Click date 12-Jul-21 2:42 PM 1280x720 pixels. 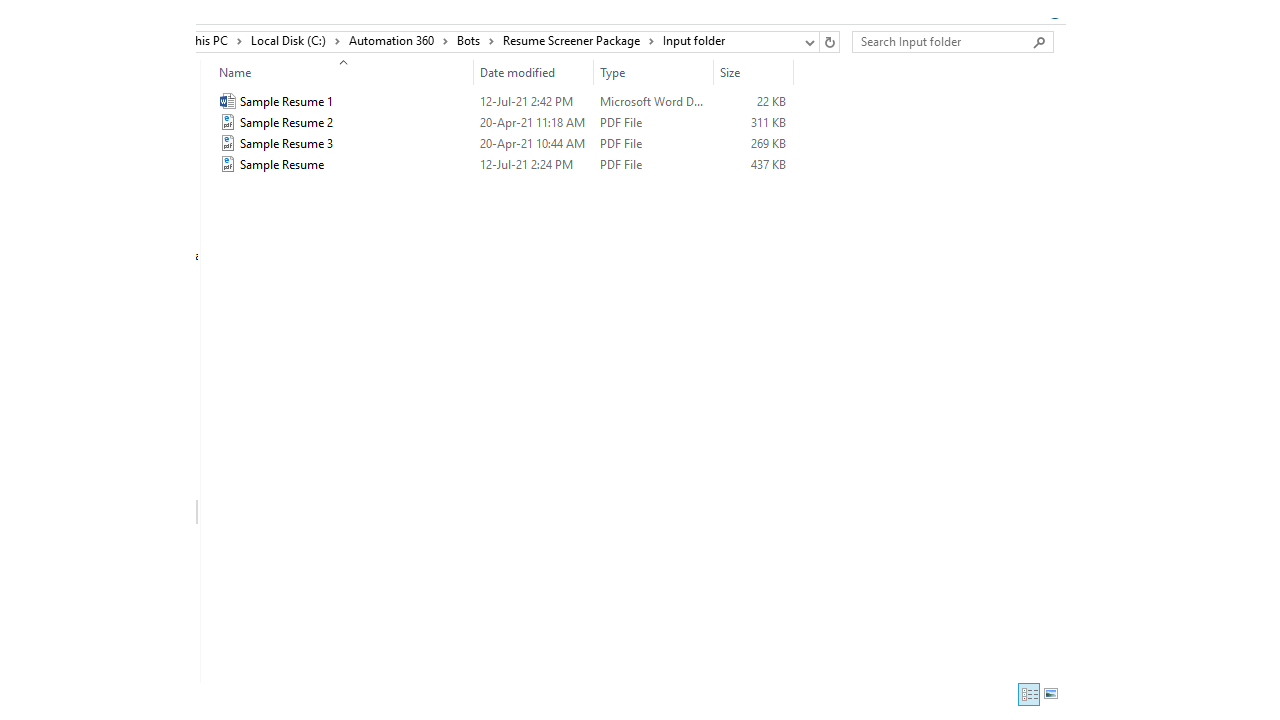point(526,102)
